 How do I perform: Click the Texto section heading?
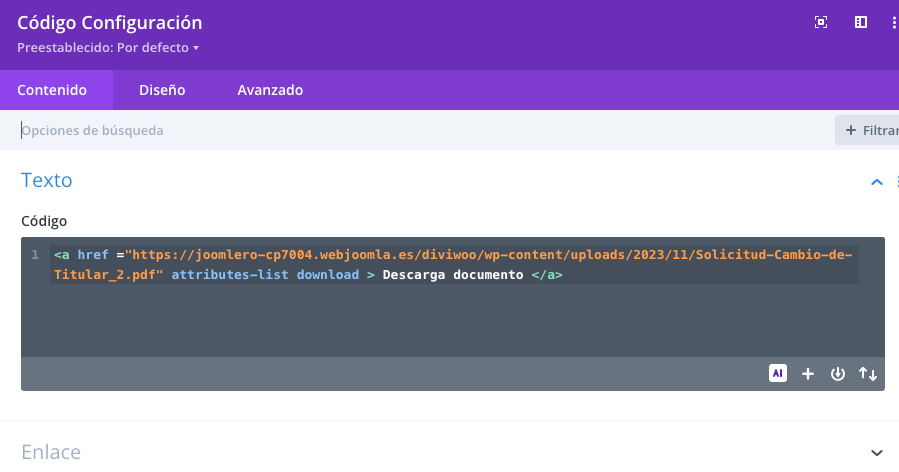46,180
